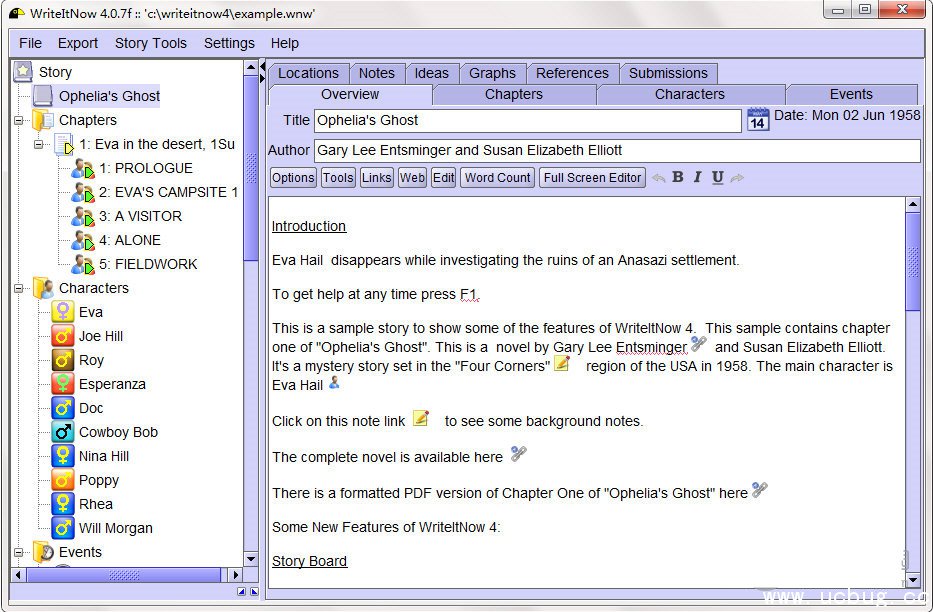The height and width of the screenshot is (612, 933).
Task: Open the Full Screen Editor
Action: coord(592,177)
